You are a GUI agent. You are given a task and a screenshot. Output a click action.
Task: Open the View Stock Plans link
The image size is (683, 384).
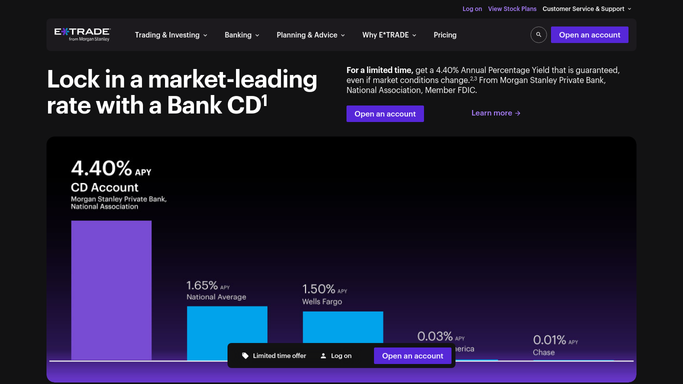point(512,9)
